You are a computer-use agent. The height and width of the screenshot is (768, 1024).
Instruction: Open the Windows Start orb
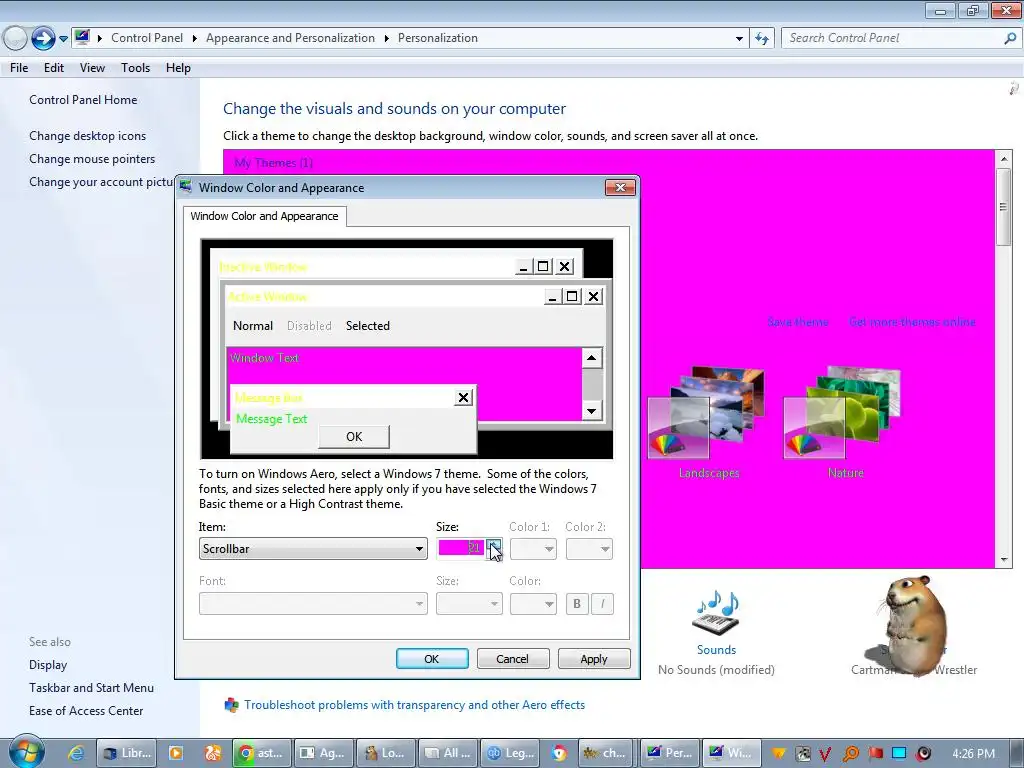coord(26,752)
